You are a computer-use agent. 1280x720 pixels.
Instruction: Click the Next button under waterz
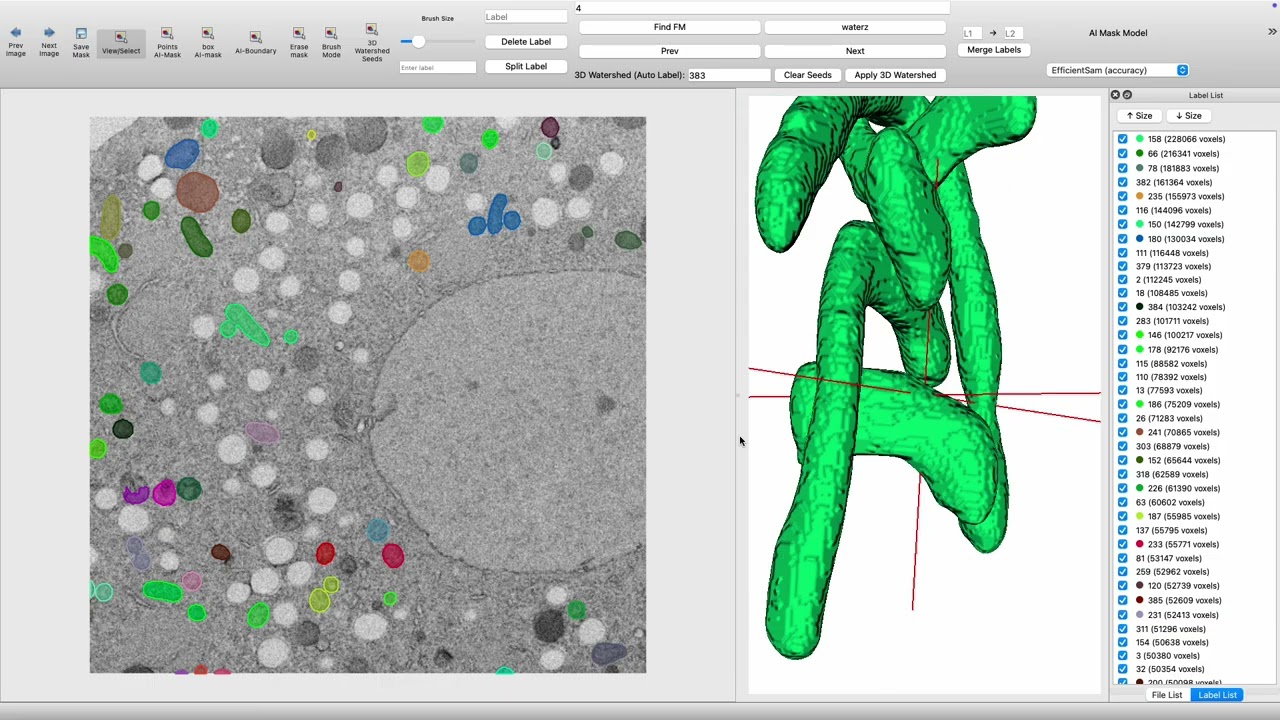[x=855, y=51]
